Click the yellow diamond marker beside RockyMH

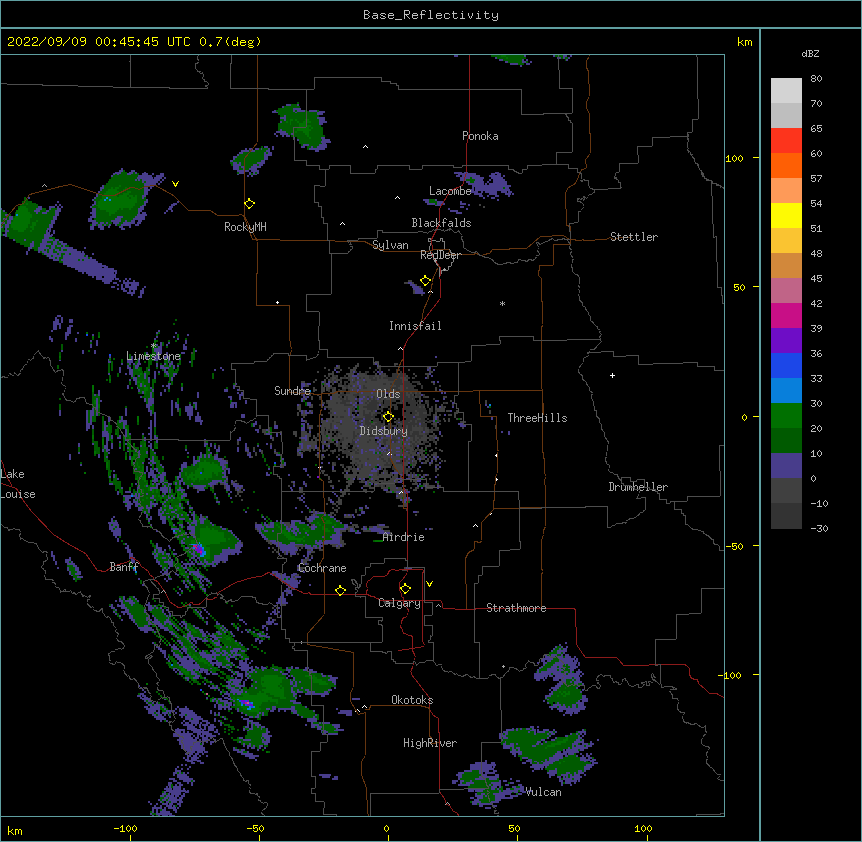pyautogui.click(x=249, y=204)
